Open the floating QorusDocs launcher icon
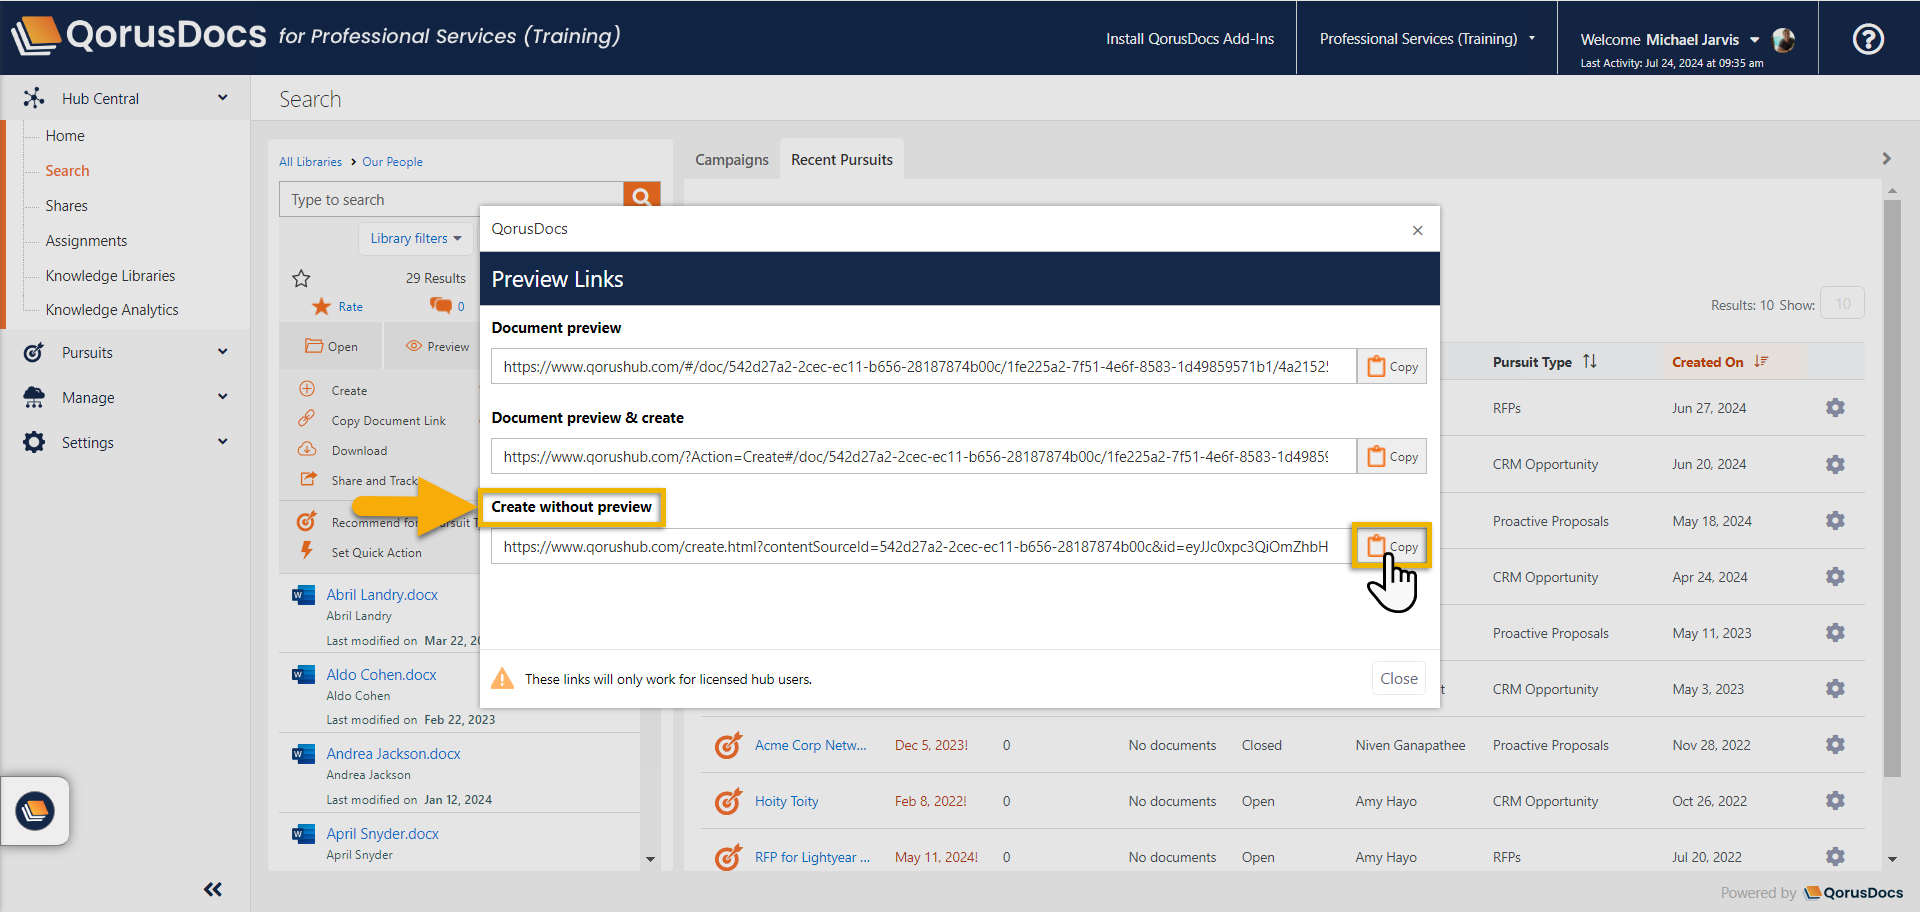This screenshot has width=1920, height=912. click(x=35, y=810)
